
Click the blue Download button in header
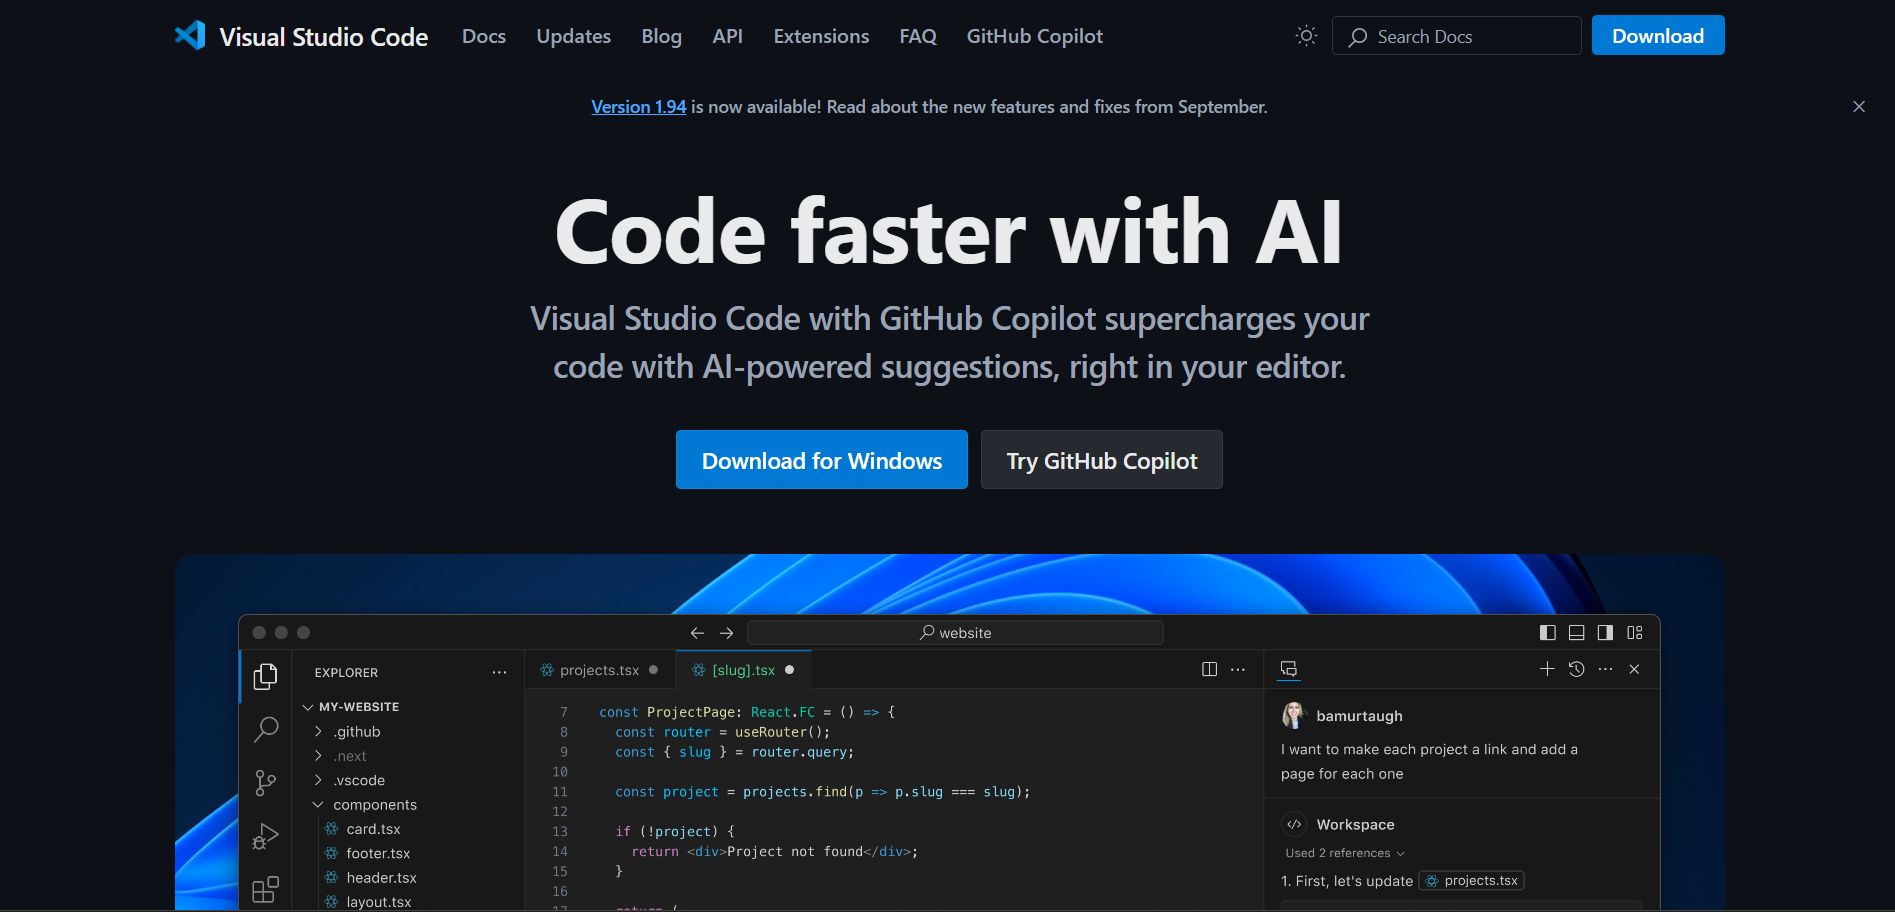click(1658, 36)
